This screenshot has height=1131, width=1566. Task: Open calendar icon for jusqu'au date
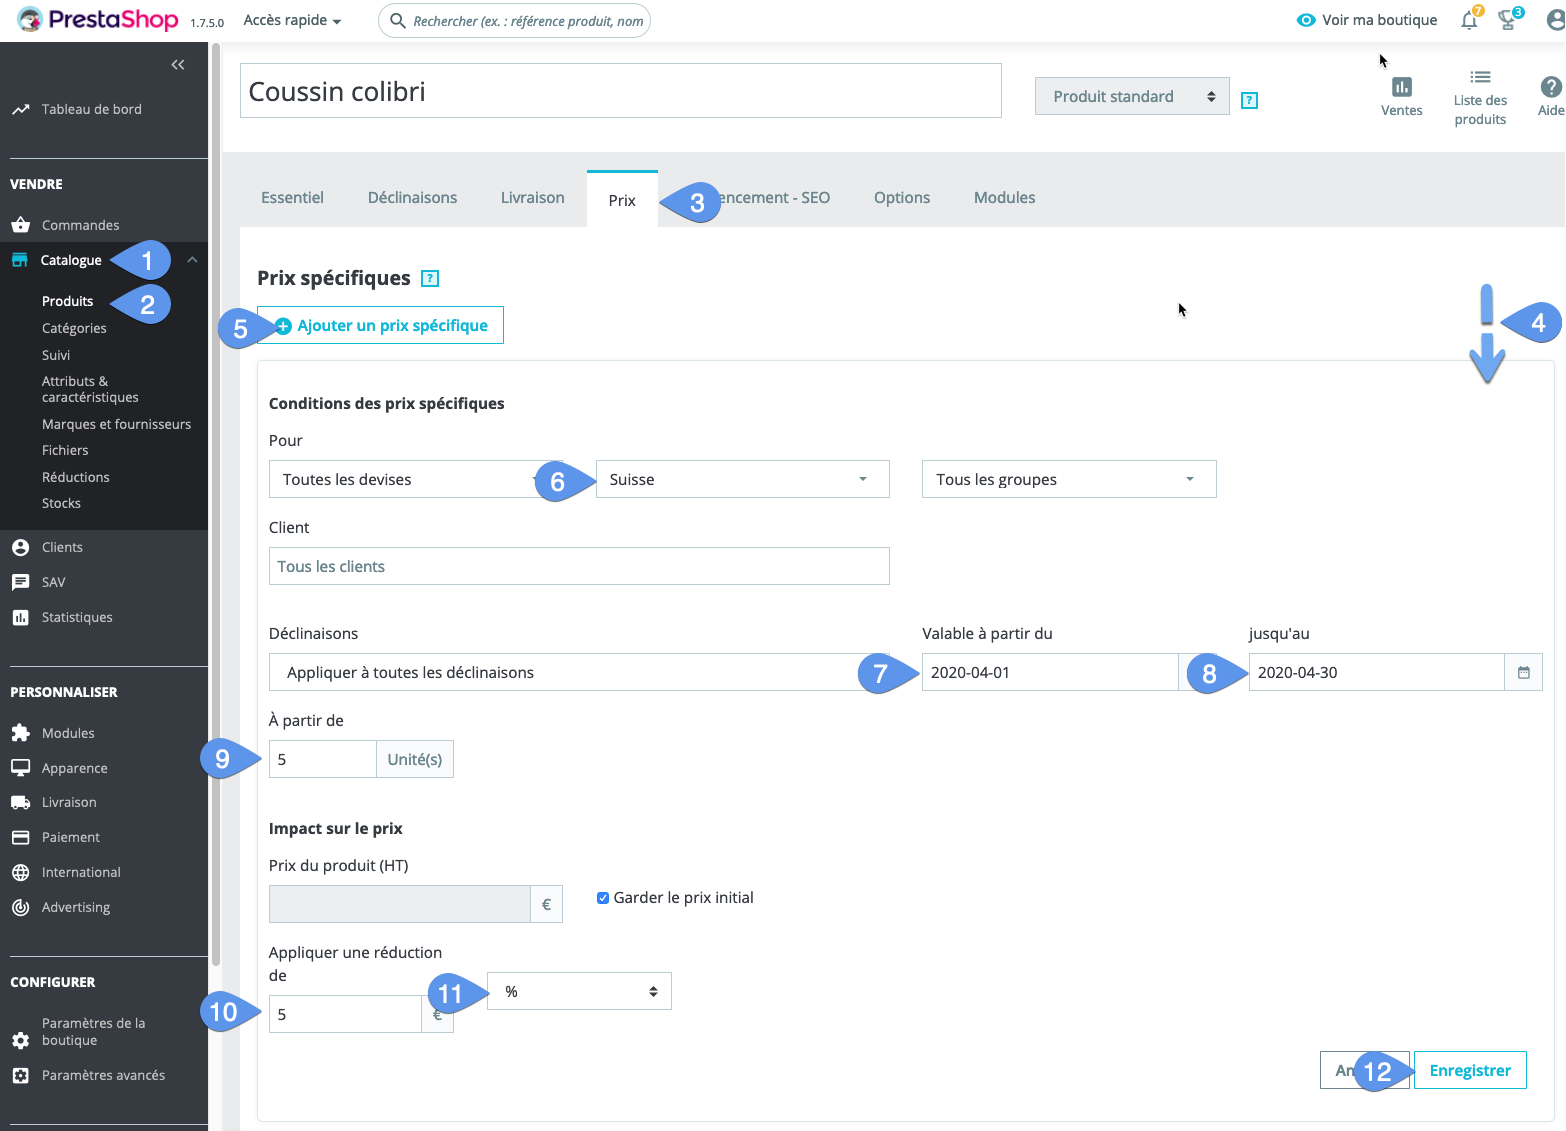[1523, 673]
